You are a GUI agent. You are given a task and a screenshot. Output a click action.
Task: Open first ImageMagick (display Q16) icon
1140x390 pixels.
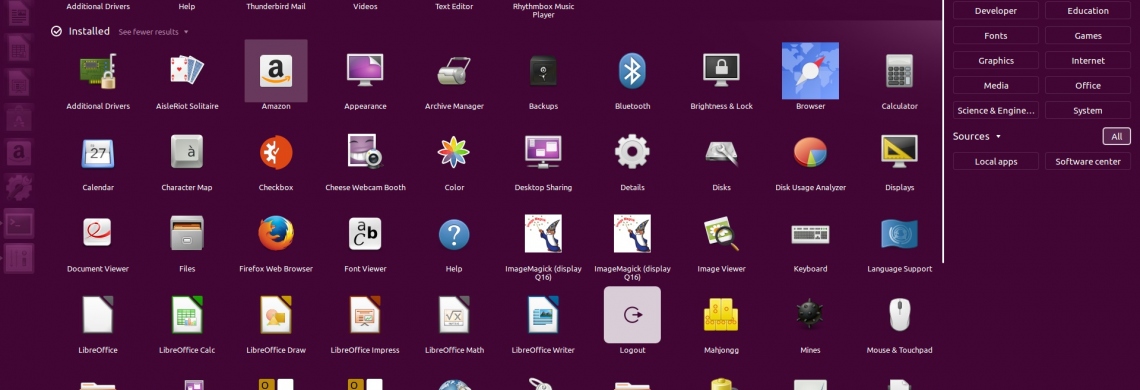tap(543, 234)
